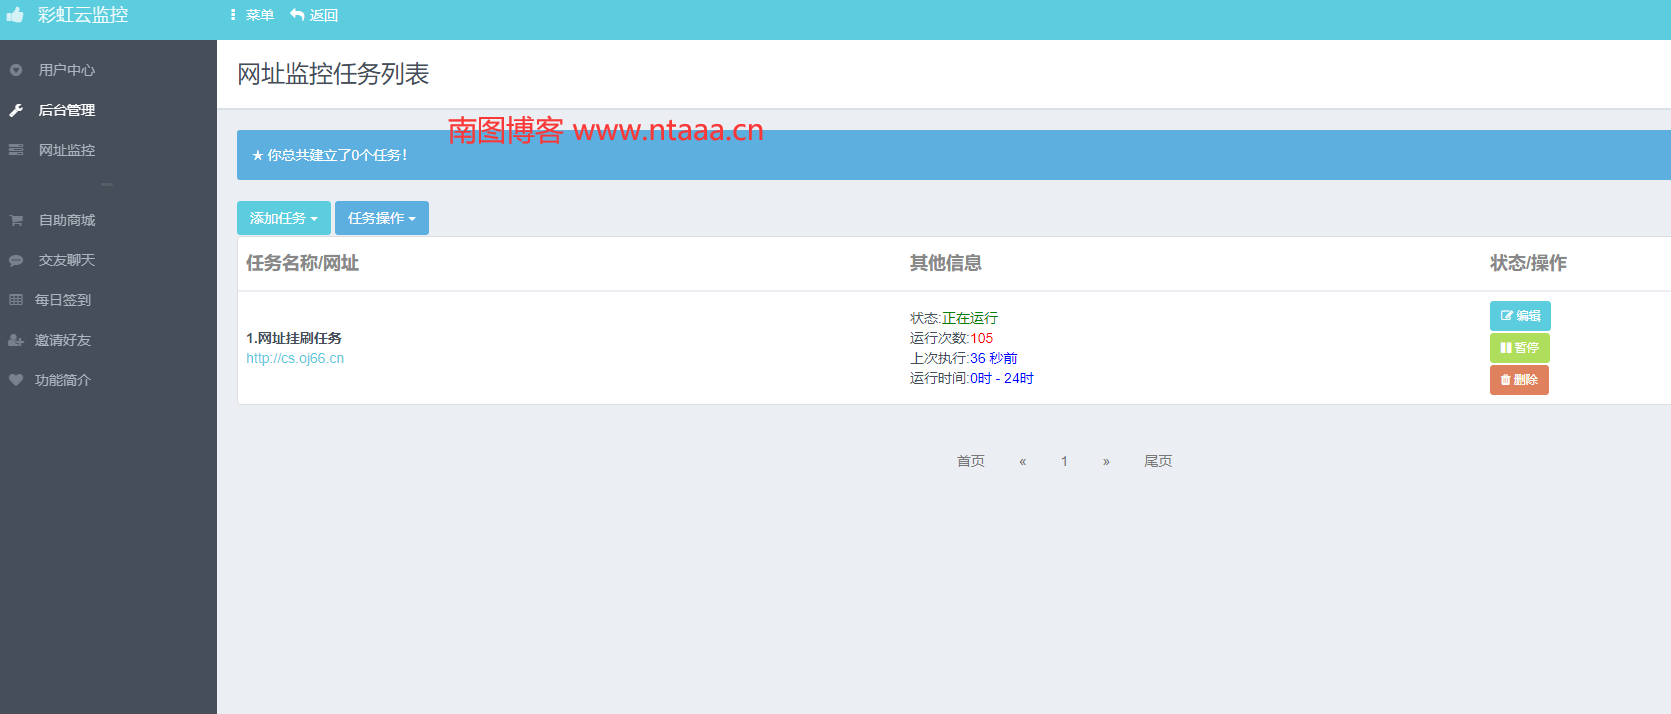The width and height of the screenshot is (1671, 714).
Task: Open 邀请好友 sidebar link
Action: (63, 340)
